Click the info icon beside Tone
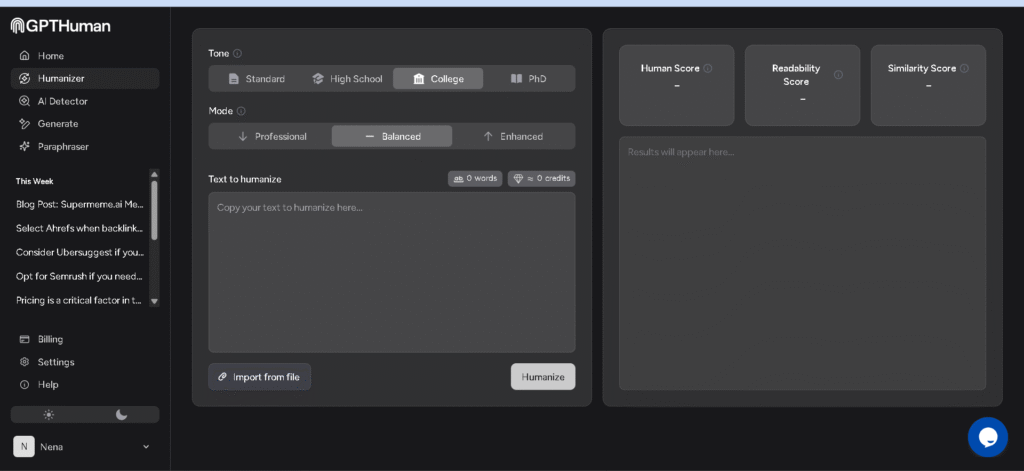1024x471 pixels. [237, 54]
